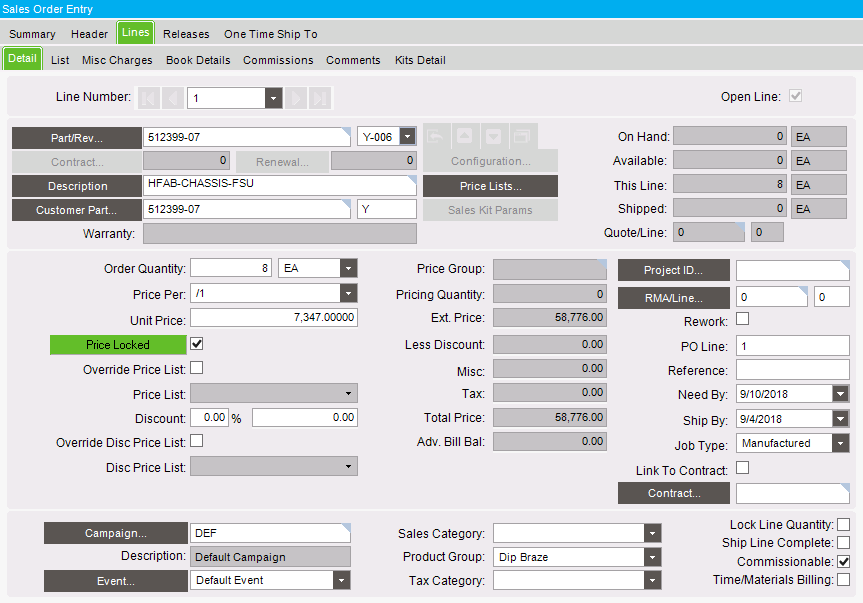Open the Releases tab
The width and height of the screenshot is (863, 603).
click(x=186, y=34)
